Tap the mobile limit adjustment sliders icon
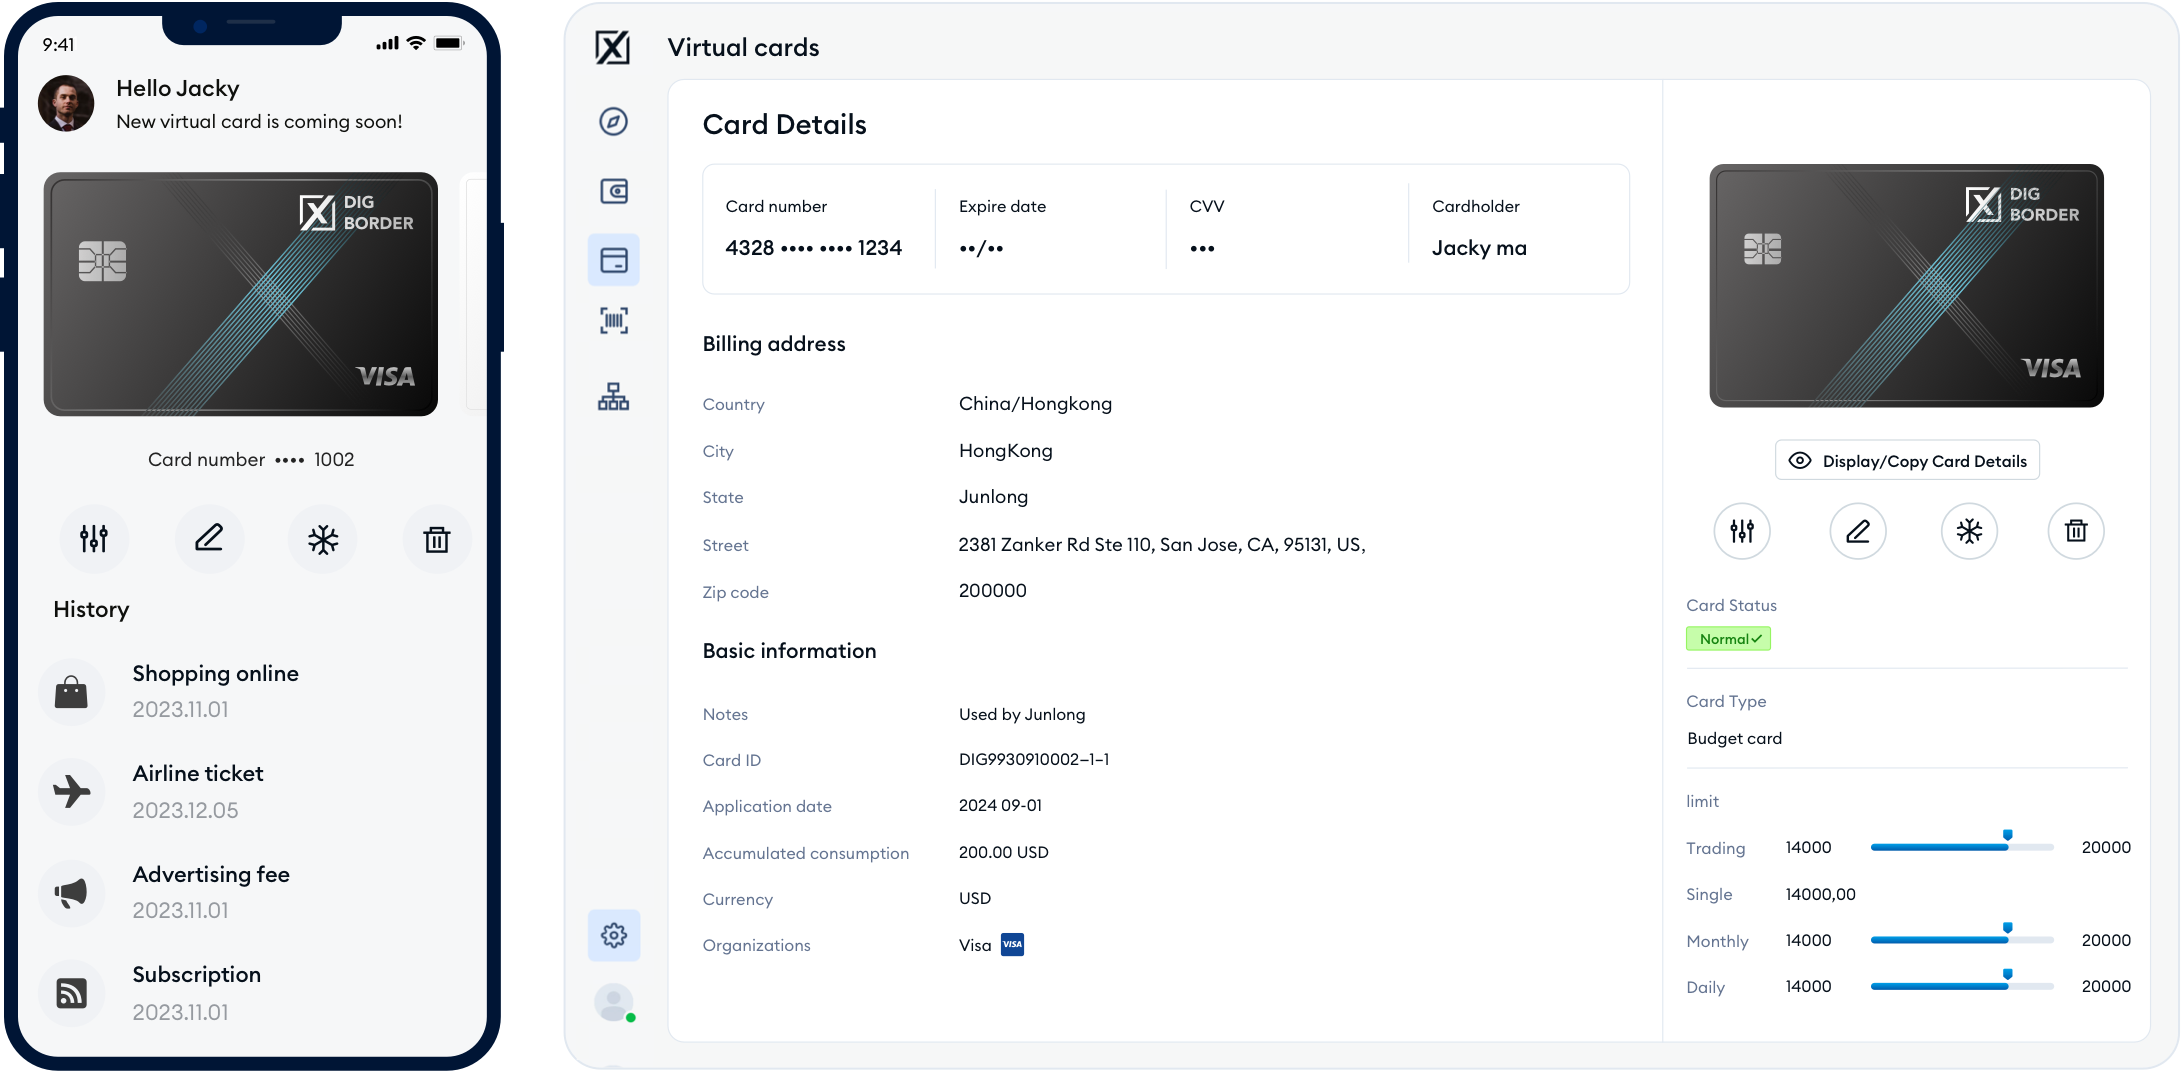 click(94, 539)
